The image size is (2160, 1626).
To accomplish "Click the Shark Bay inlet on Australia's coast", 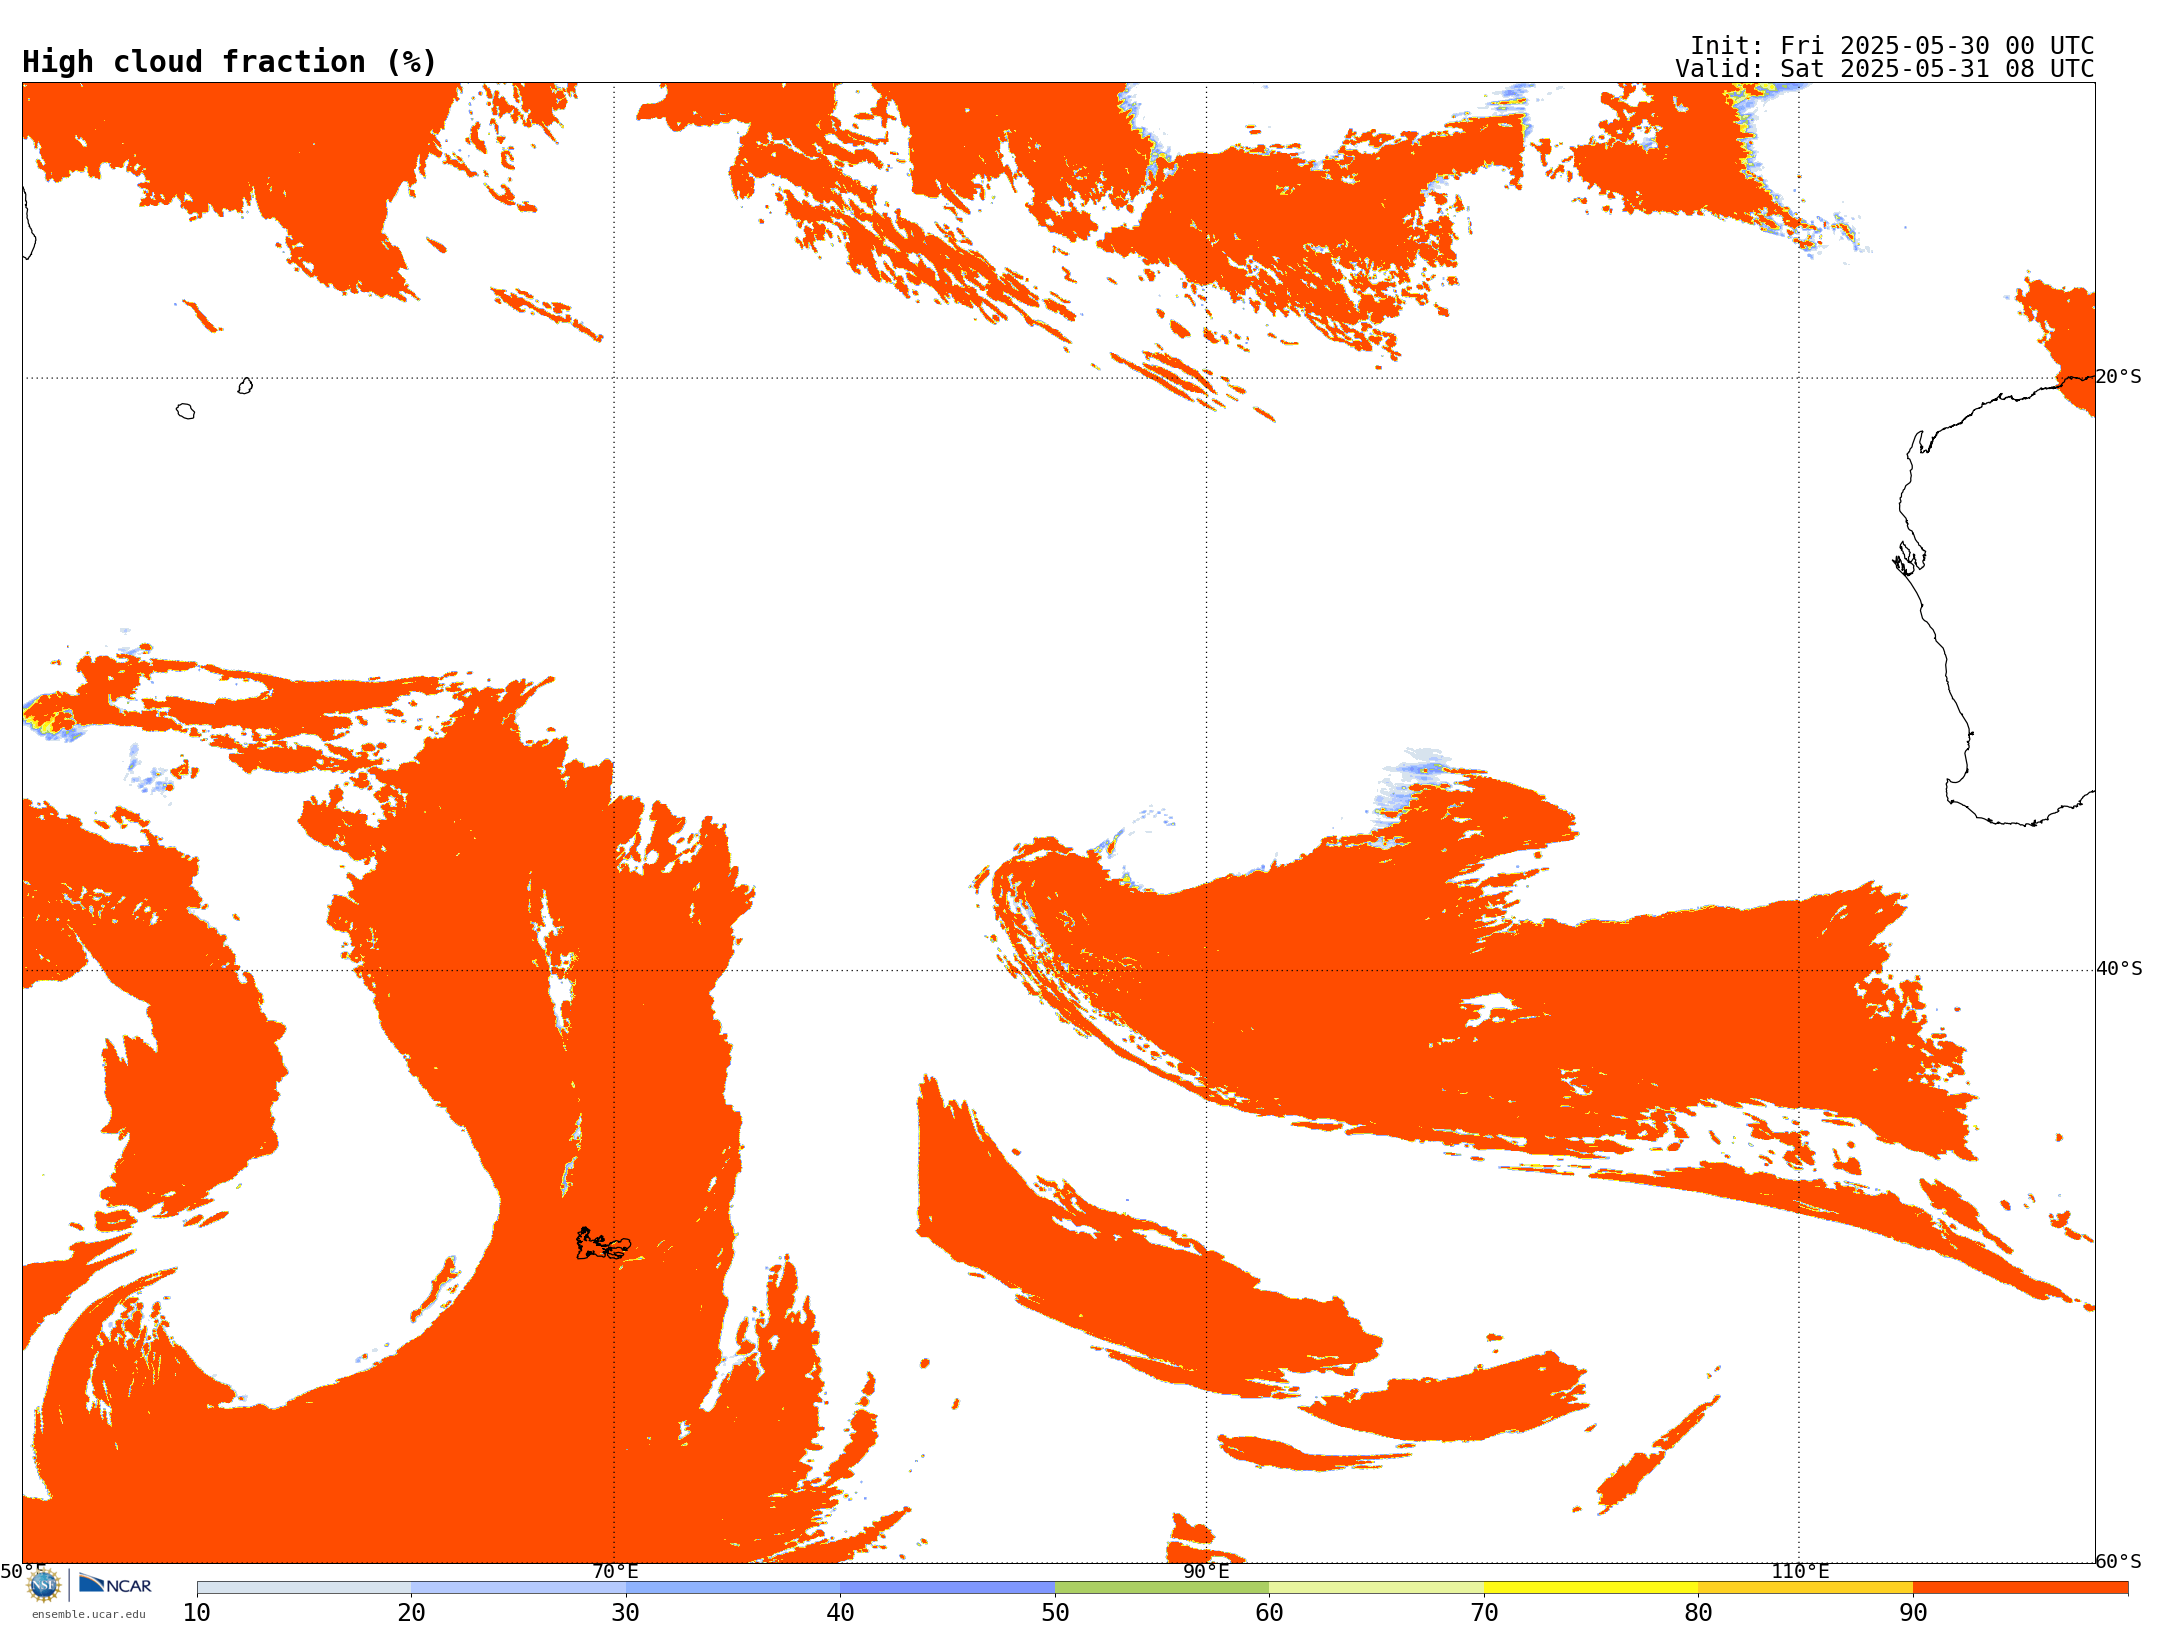I will coord(1910,559).
